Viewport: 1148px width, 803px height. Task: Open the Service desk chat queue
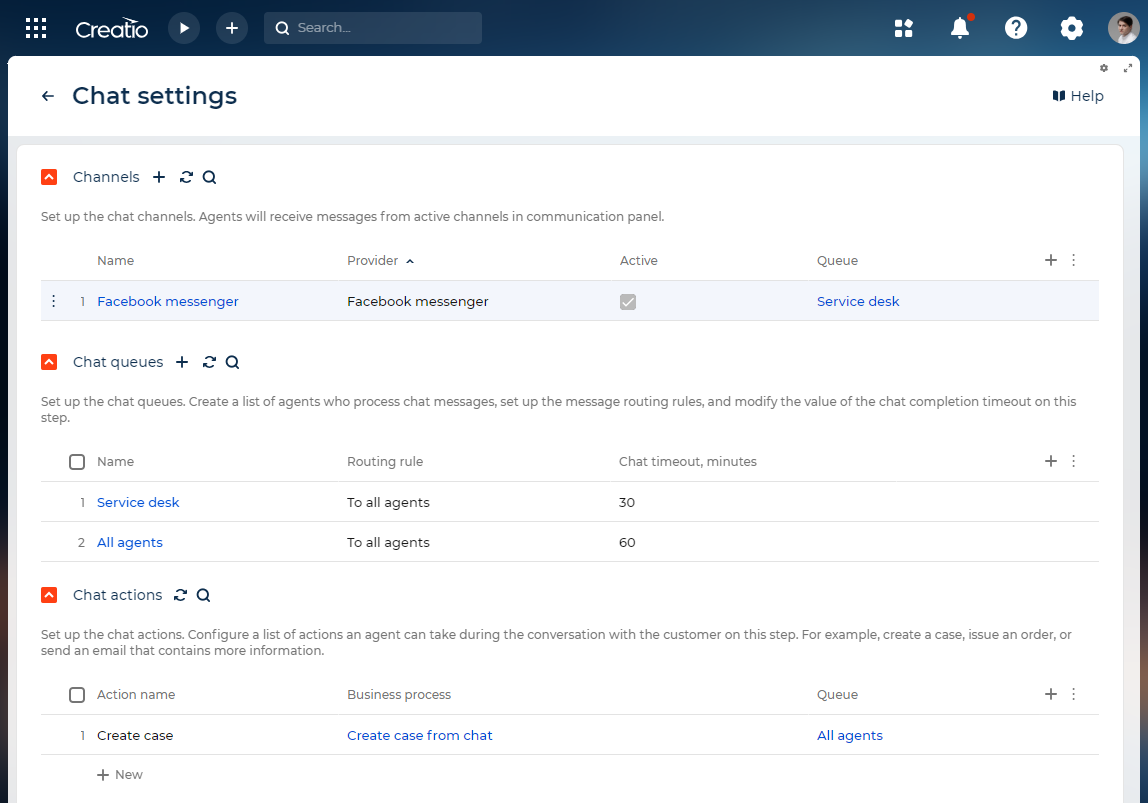[x=138, y=502]
